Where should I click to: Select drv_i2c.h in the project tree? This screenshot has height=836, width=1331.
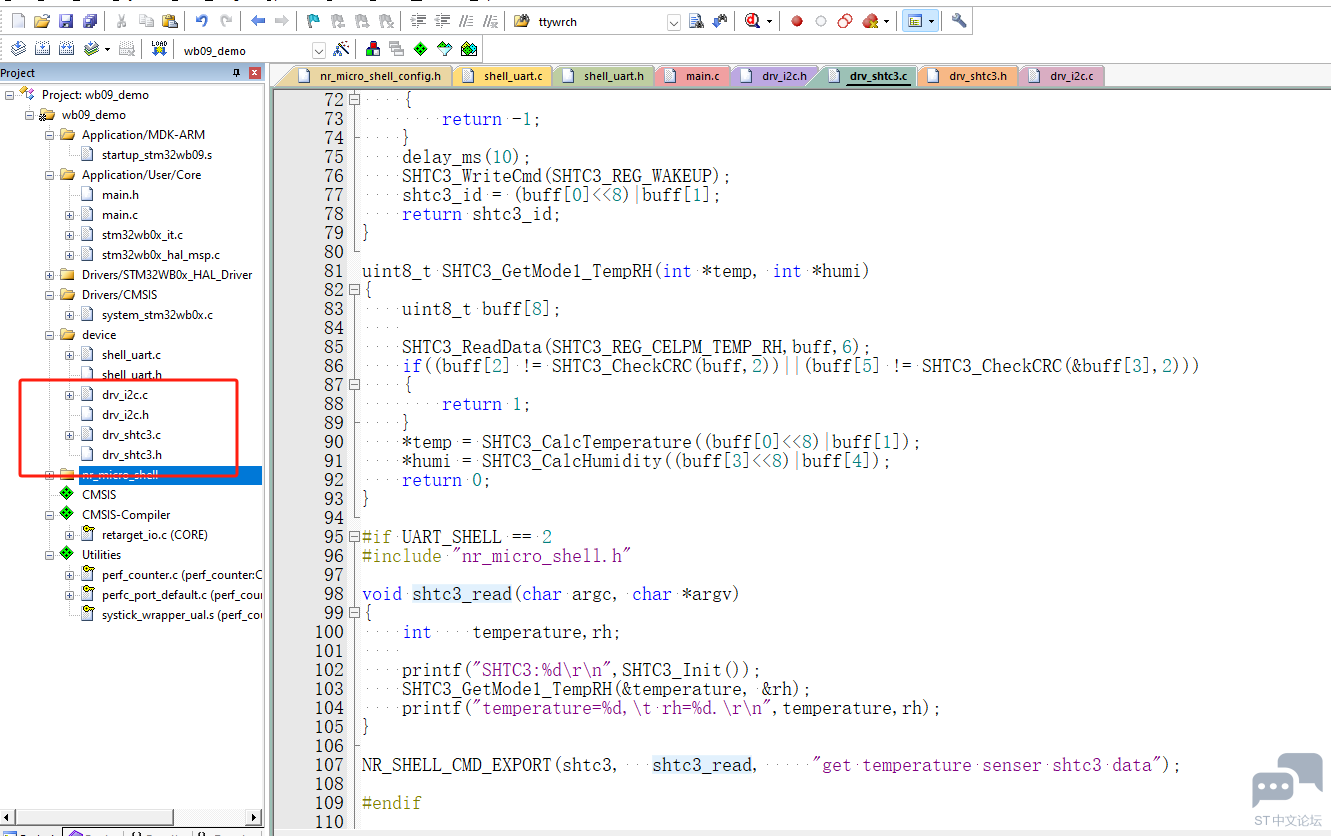click(x=125, y=415)
